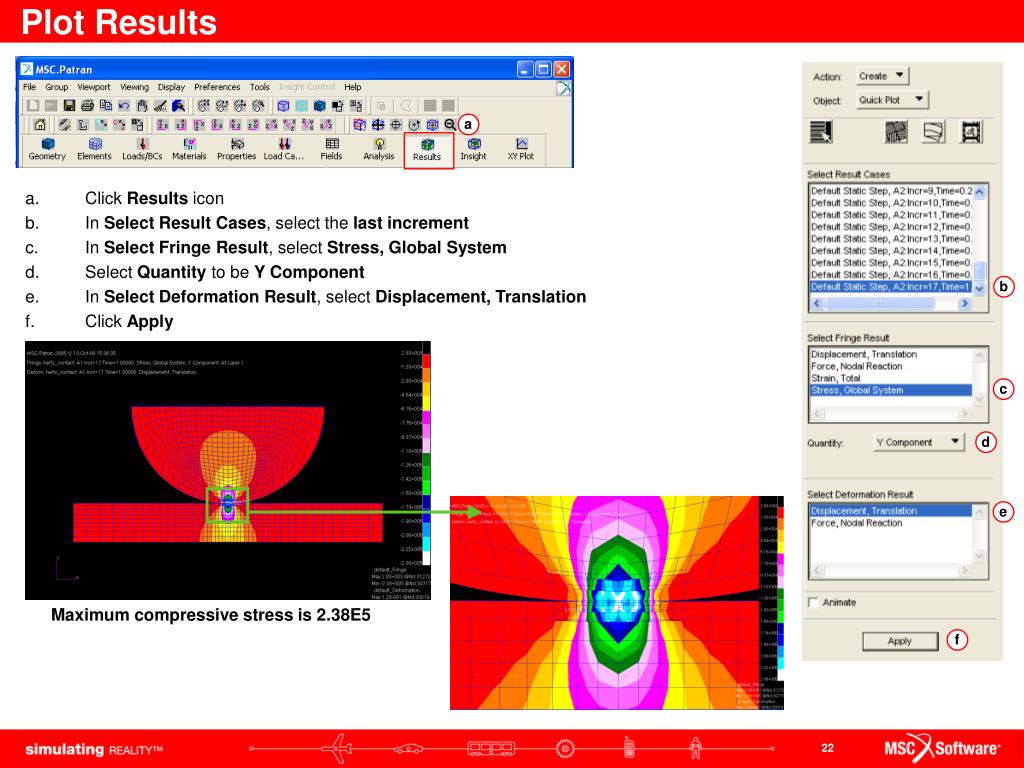Open the Viewport menu

[94, 87]
